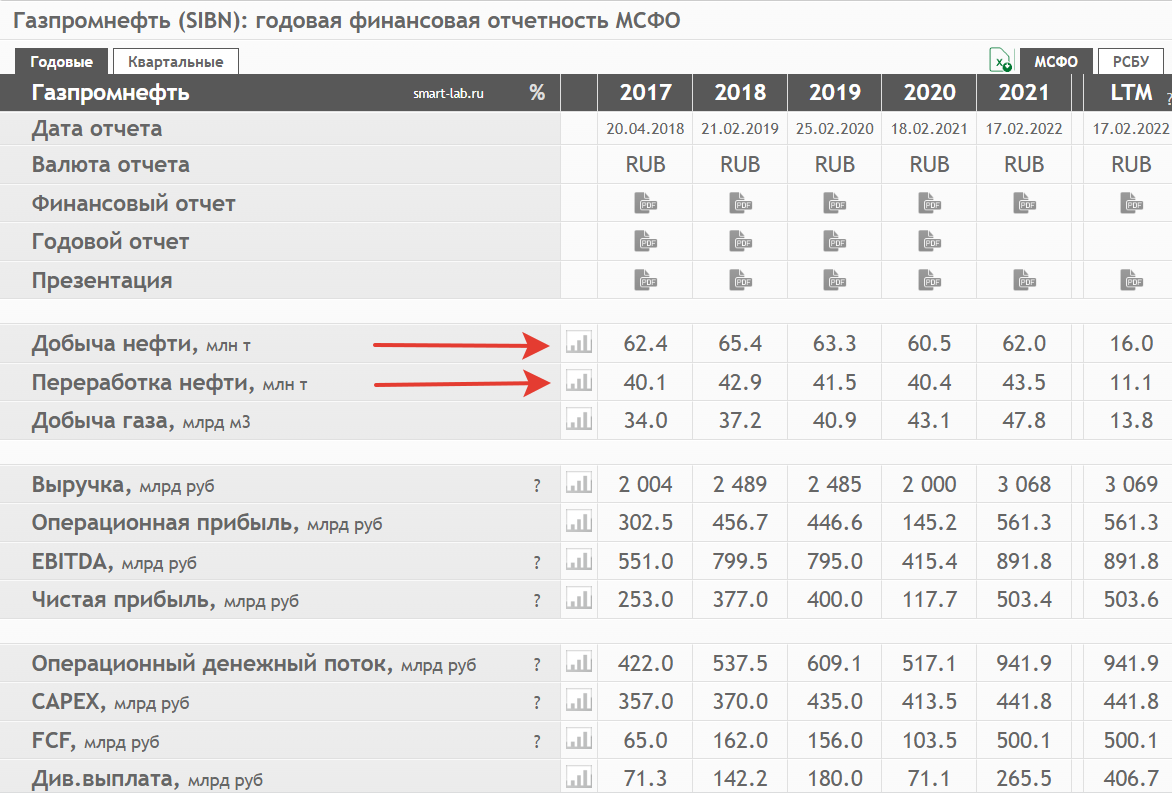
Task: Open the 2021 financial report PDF
Action: (x=1024, y=203)
